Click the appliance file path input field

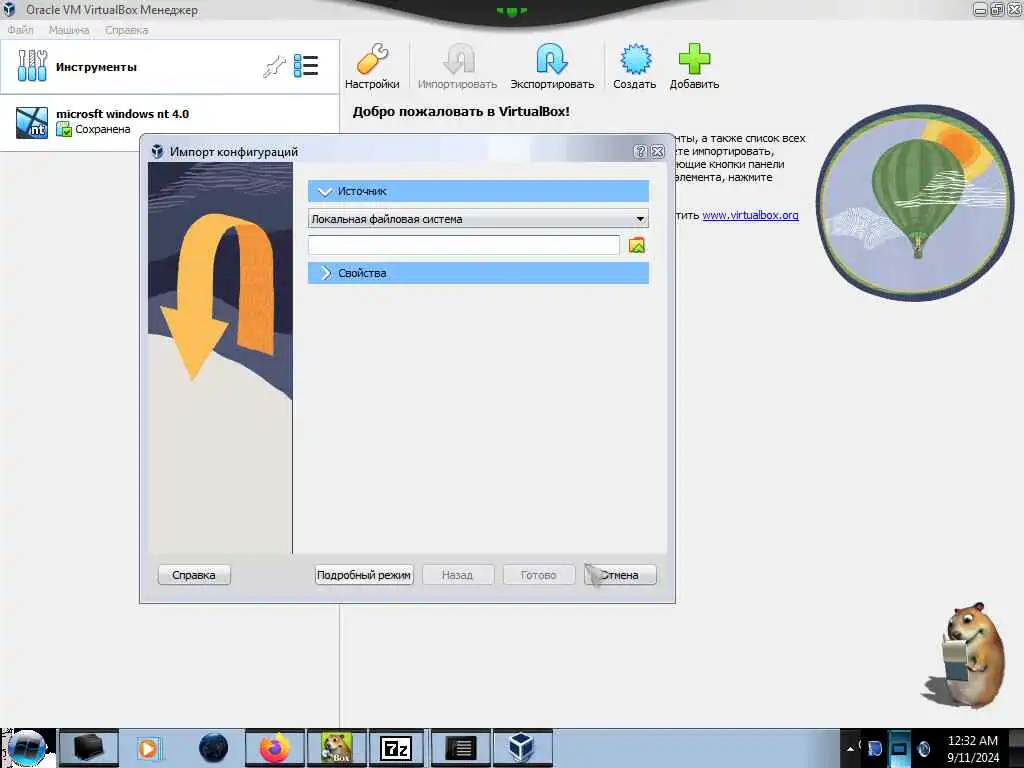coord(464,246)
